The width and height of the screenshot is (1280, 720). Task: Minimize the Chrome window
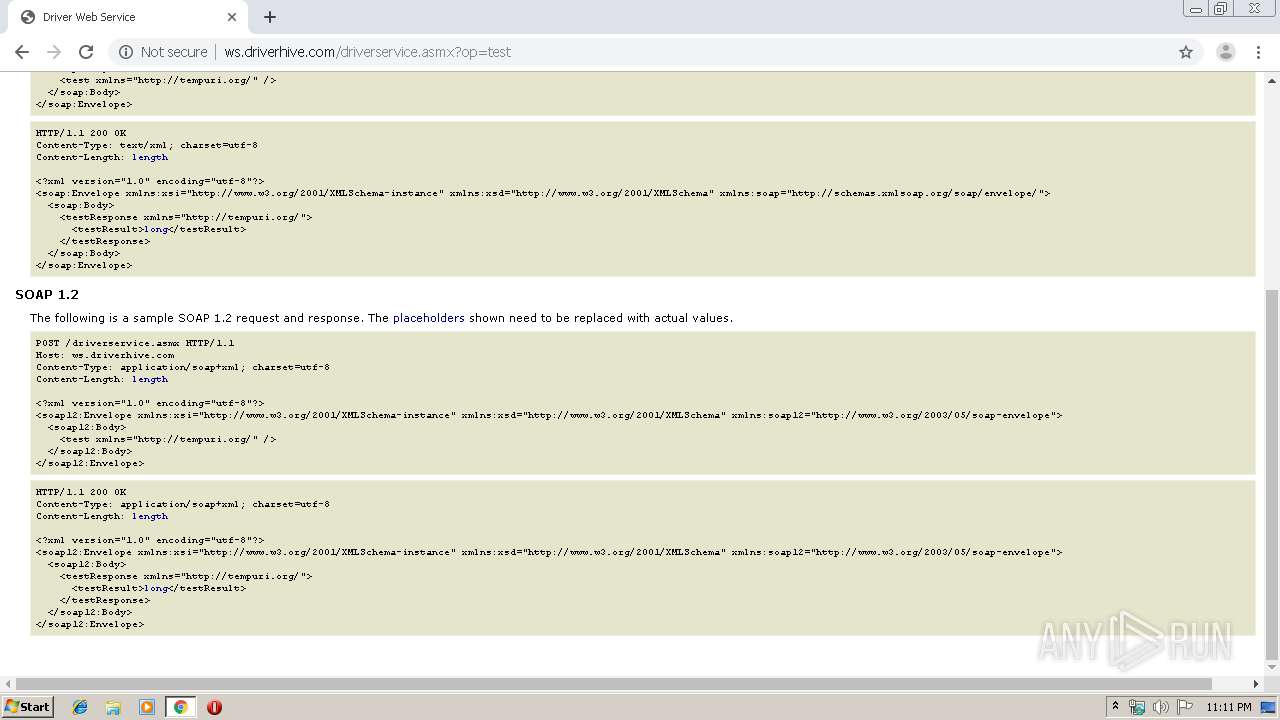[x=1195, y=9]
